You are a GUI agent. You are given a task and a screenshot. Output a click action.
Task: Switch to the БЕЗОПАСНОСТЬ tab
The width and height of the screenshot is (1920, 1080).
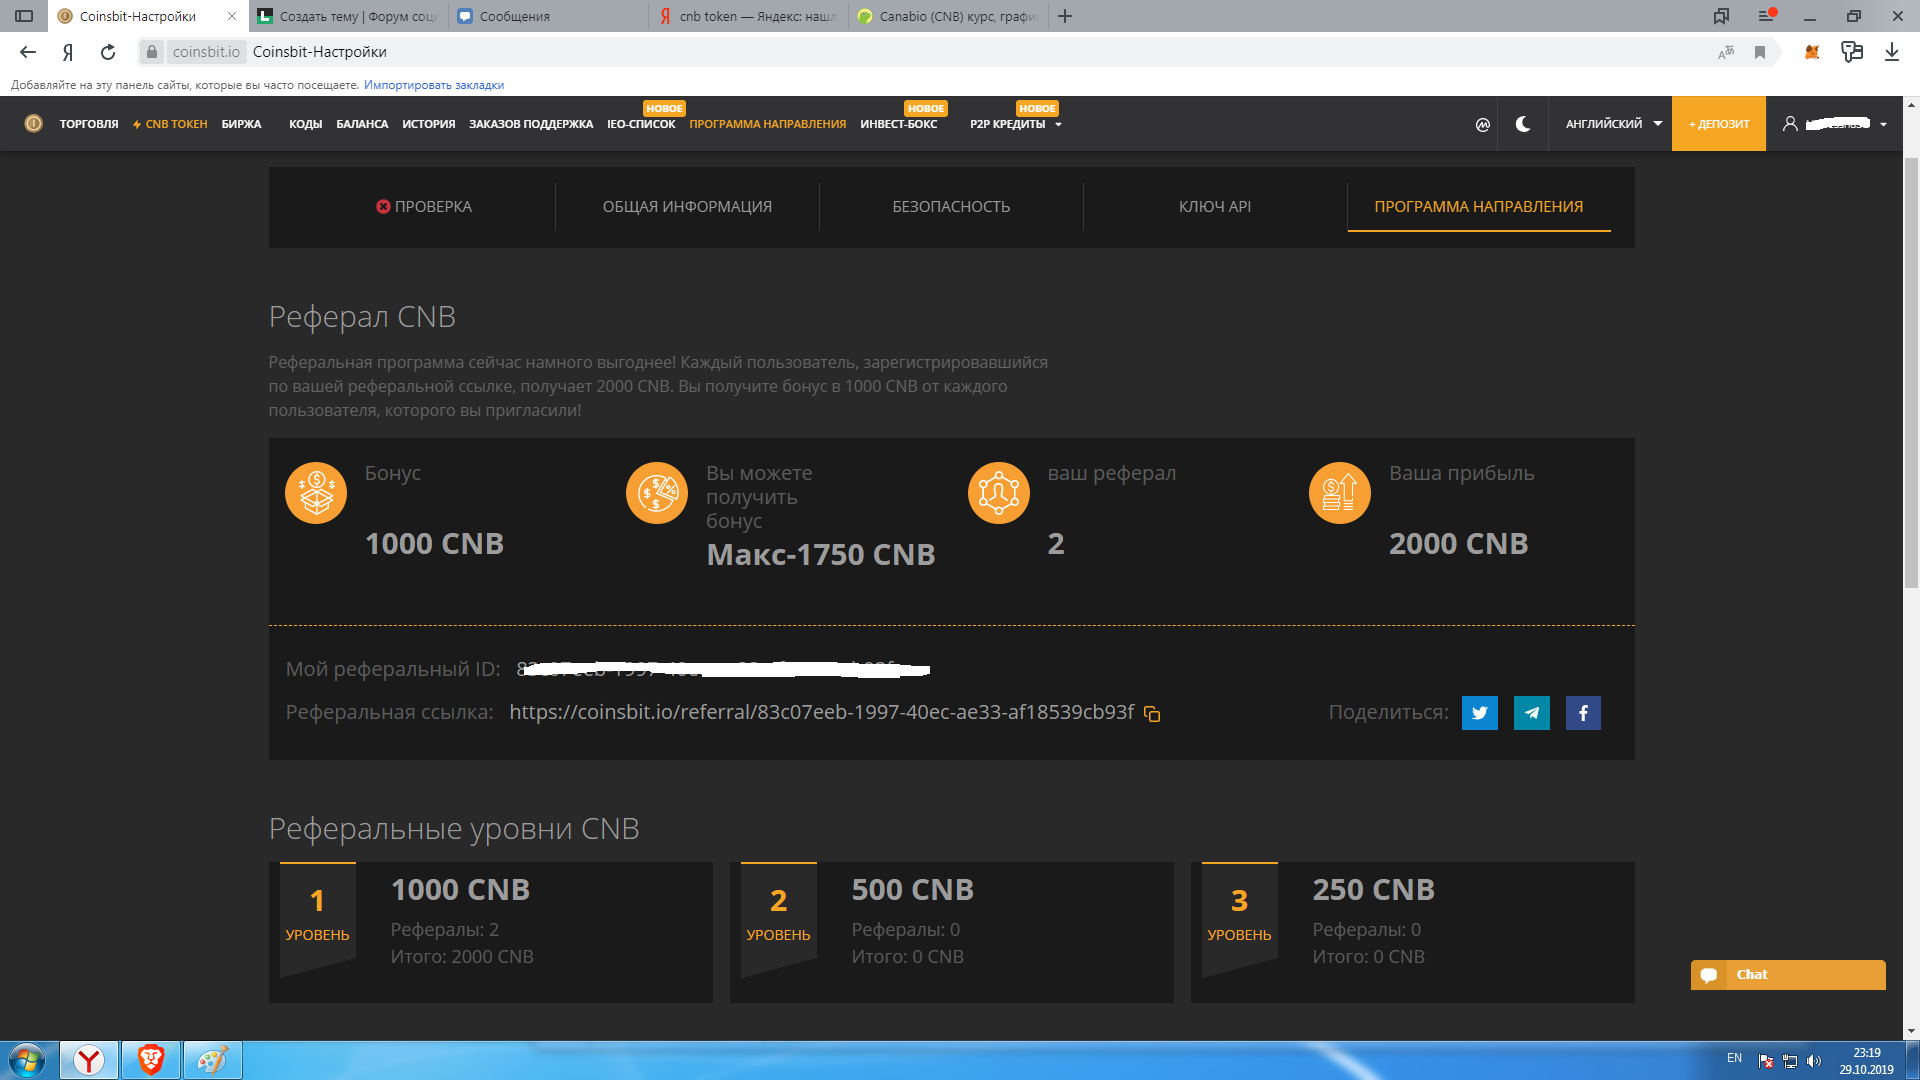click(x=950, y=207)
